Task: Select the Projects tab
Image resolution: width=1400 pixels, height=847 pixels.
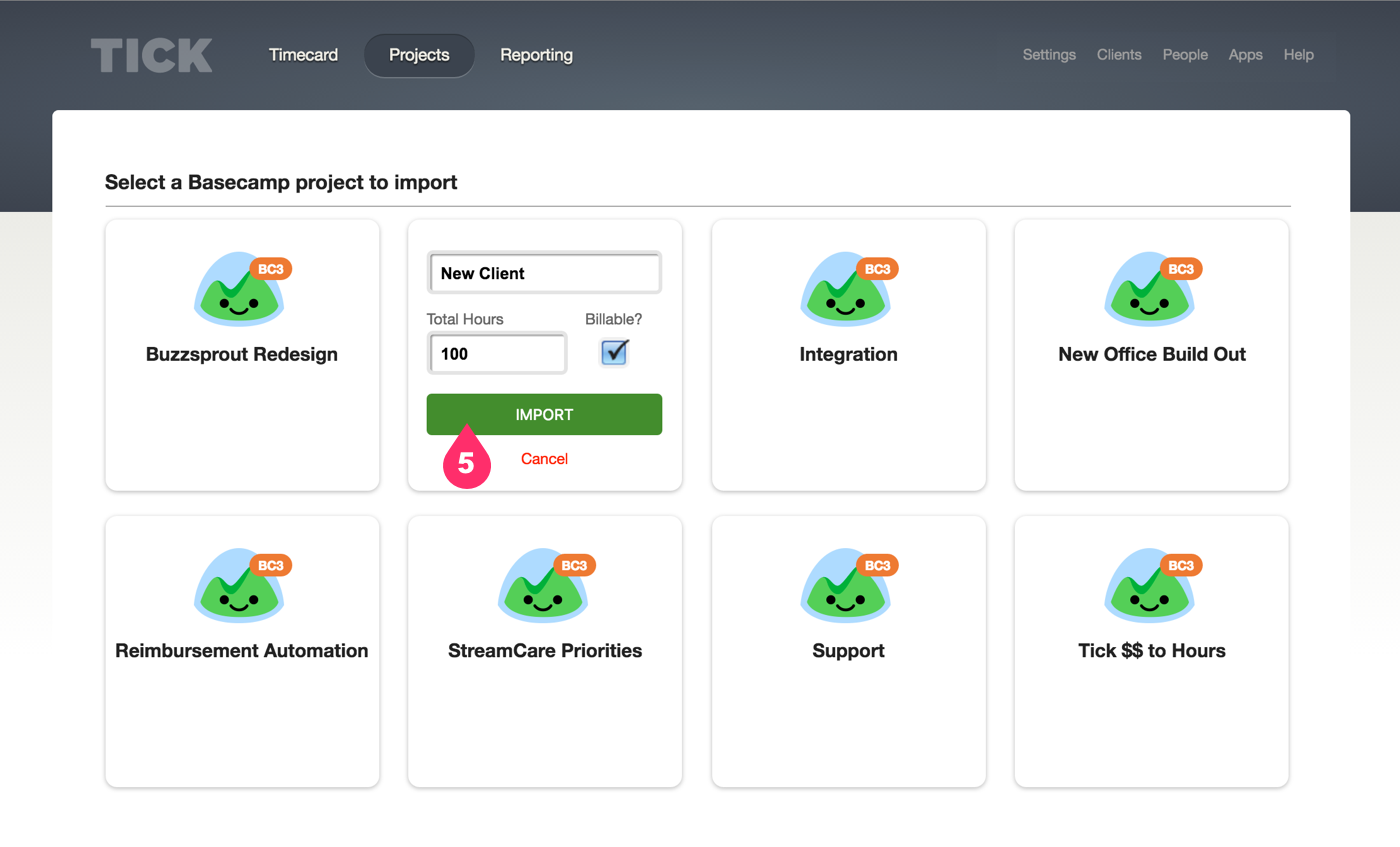Action: (419, 55)
